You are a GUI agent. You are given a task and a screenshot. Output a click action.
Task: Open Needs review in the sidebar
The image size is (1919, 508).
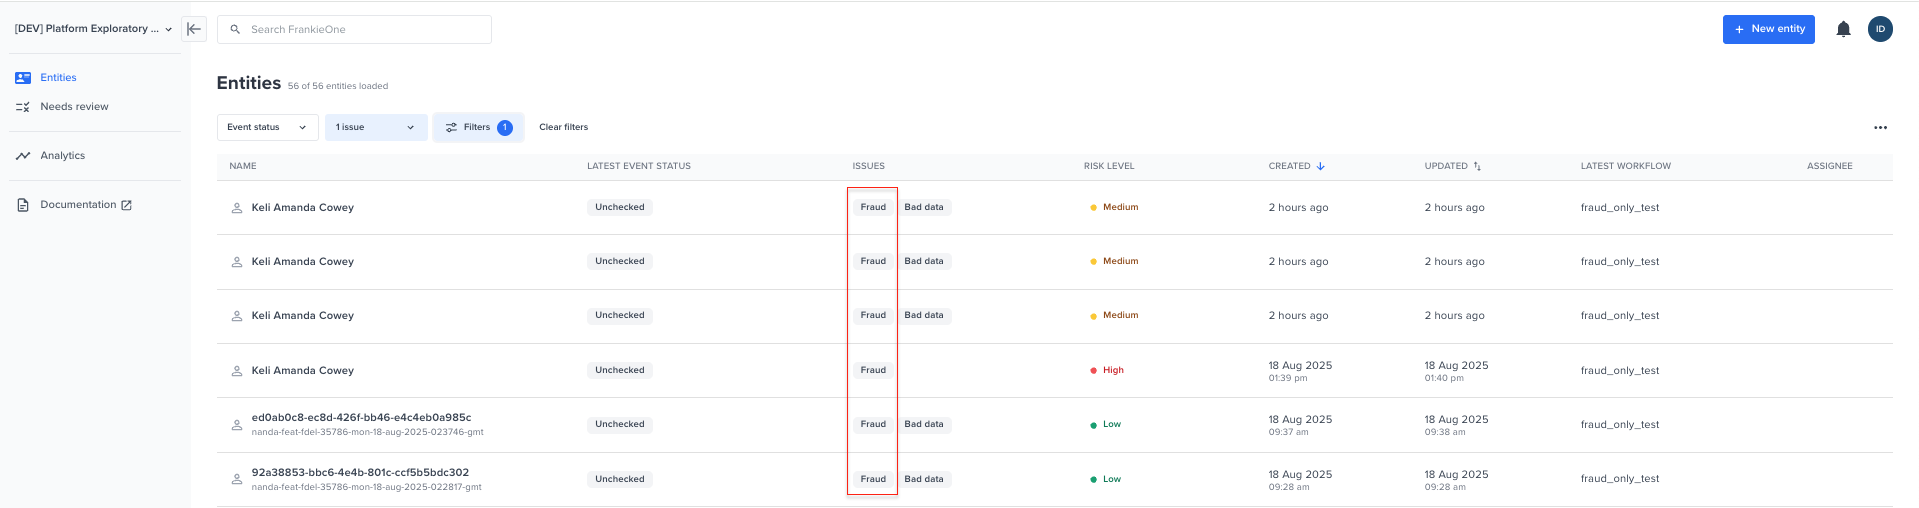tap(74, 107)
